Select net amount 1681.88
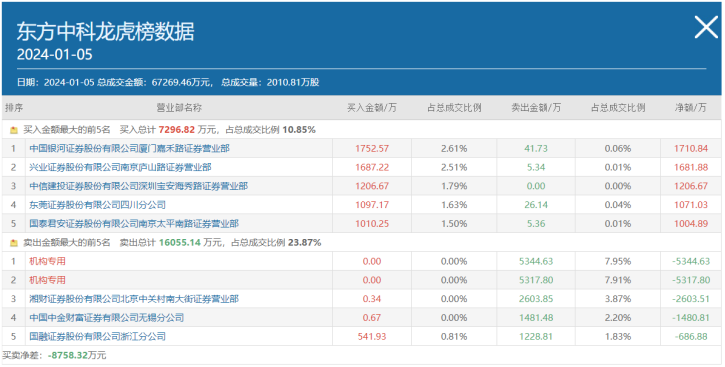This screenshot has width=725, height=367. (x=691, y=167)
